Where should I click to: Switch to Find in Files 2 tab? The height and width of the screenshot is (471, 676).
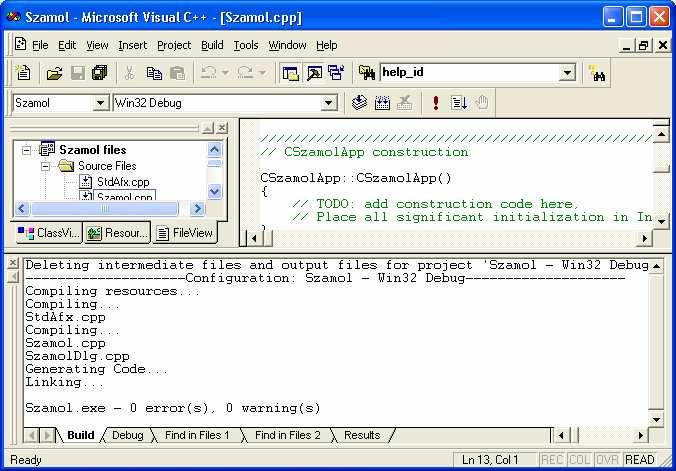pos(288,435)
